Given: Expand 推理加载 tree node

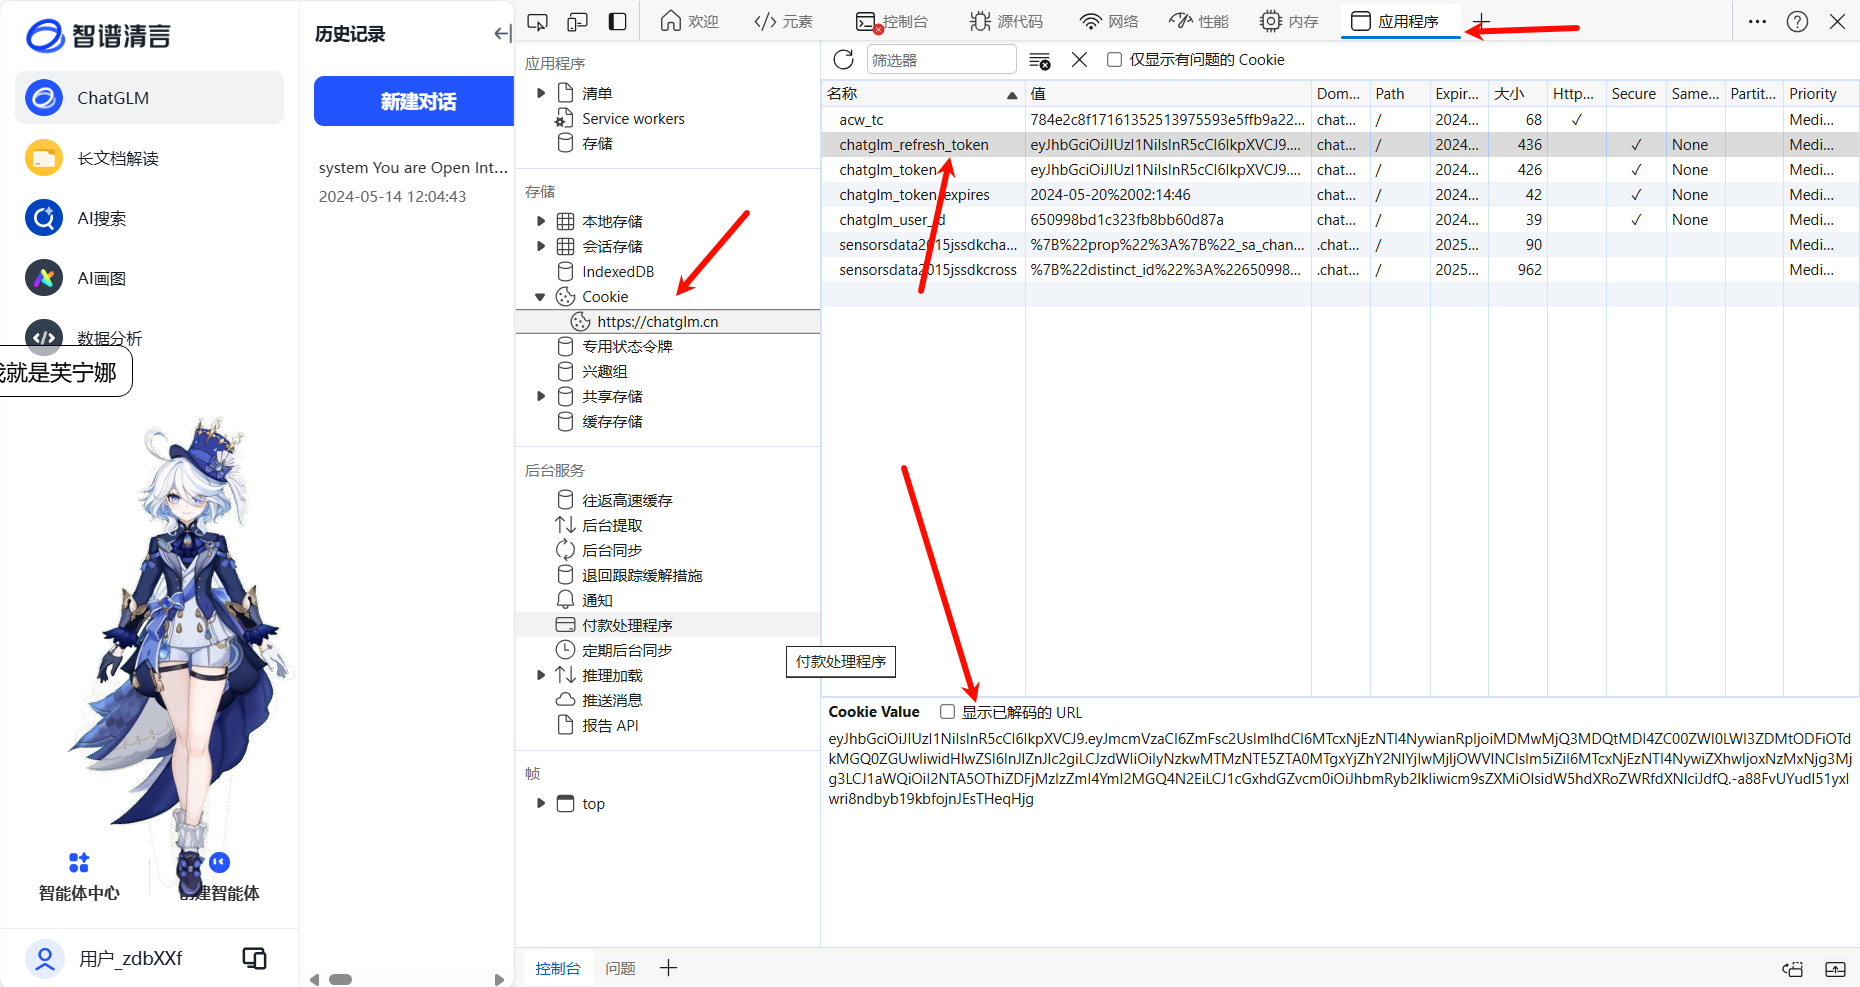Looking at the screenshot, I should 541,675.
